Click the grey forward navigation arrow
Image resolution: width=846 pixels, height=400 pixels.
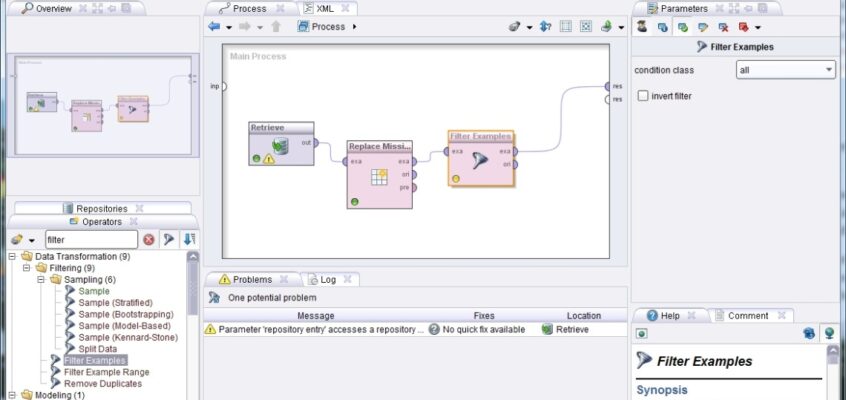[x=244, y=26]
